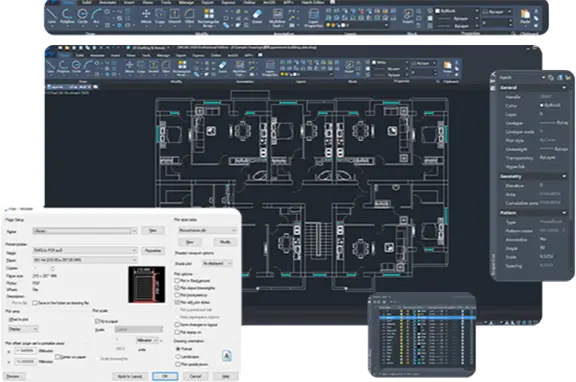
Task: Select the Line tool in top ribbon
Action: coord(52,15)
